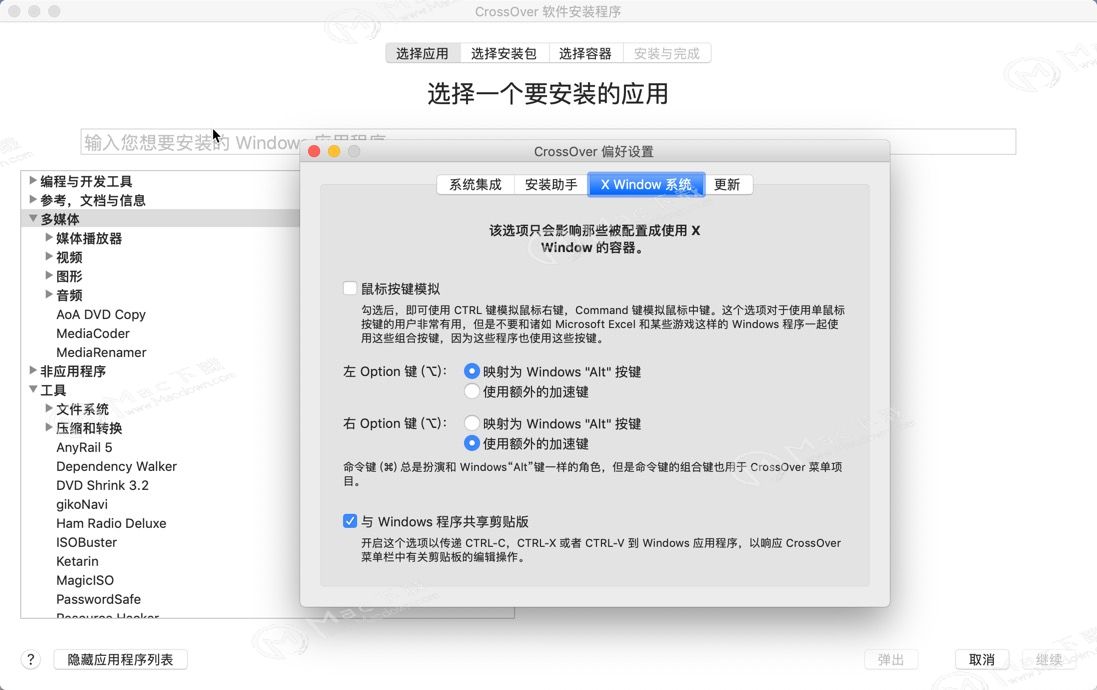
Task: Switch to the 系统集成 tab
Action: click(475, 184)
